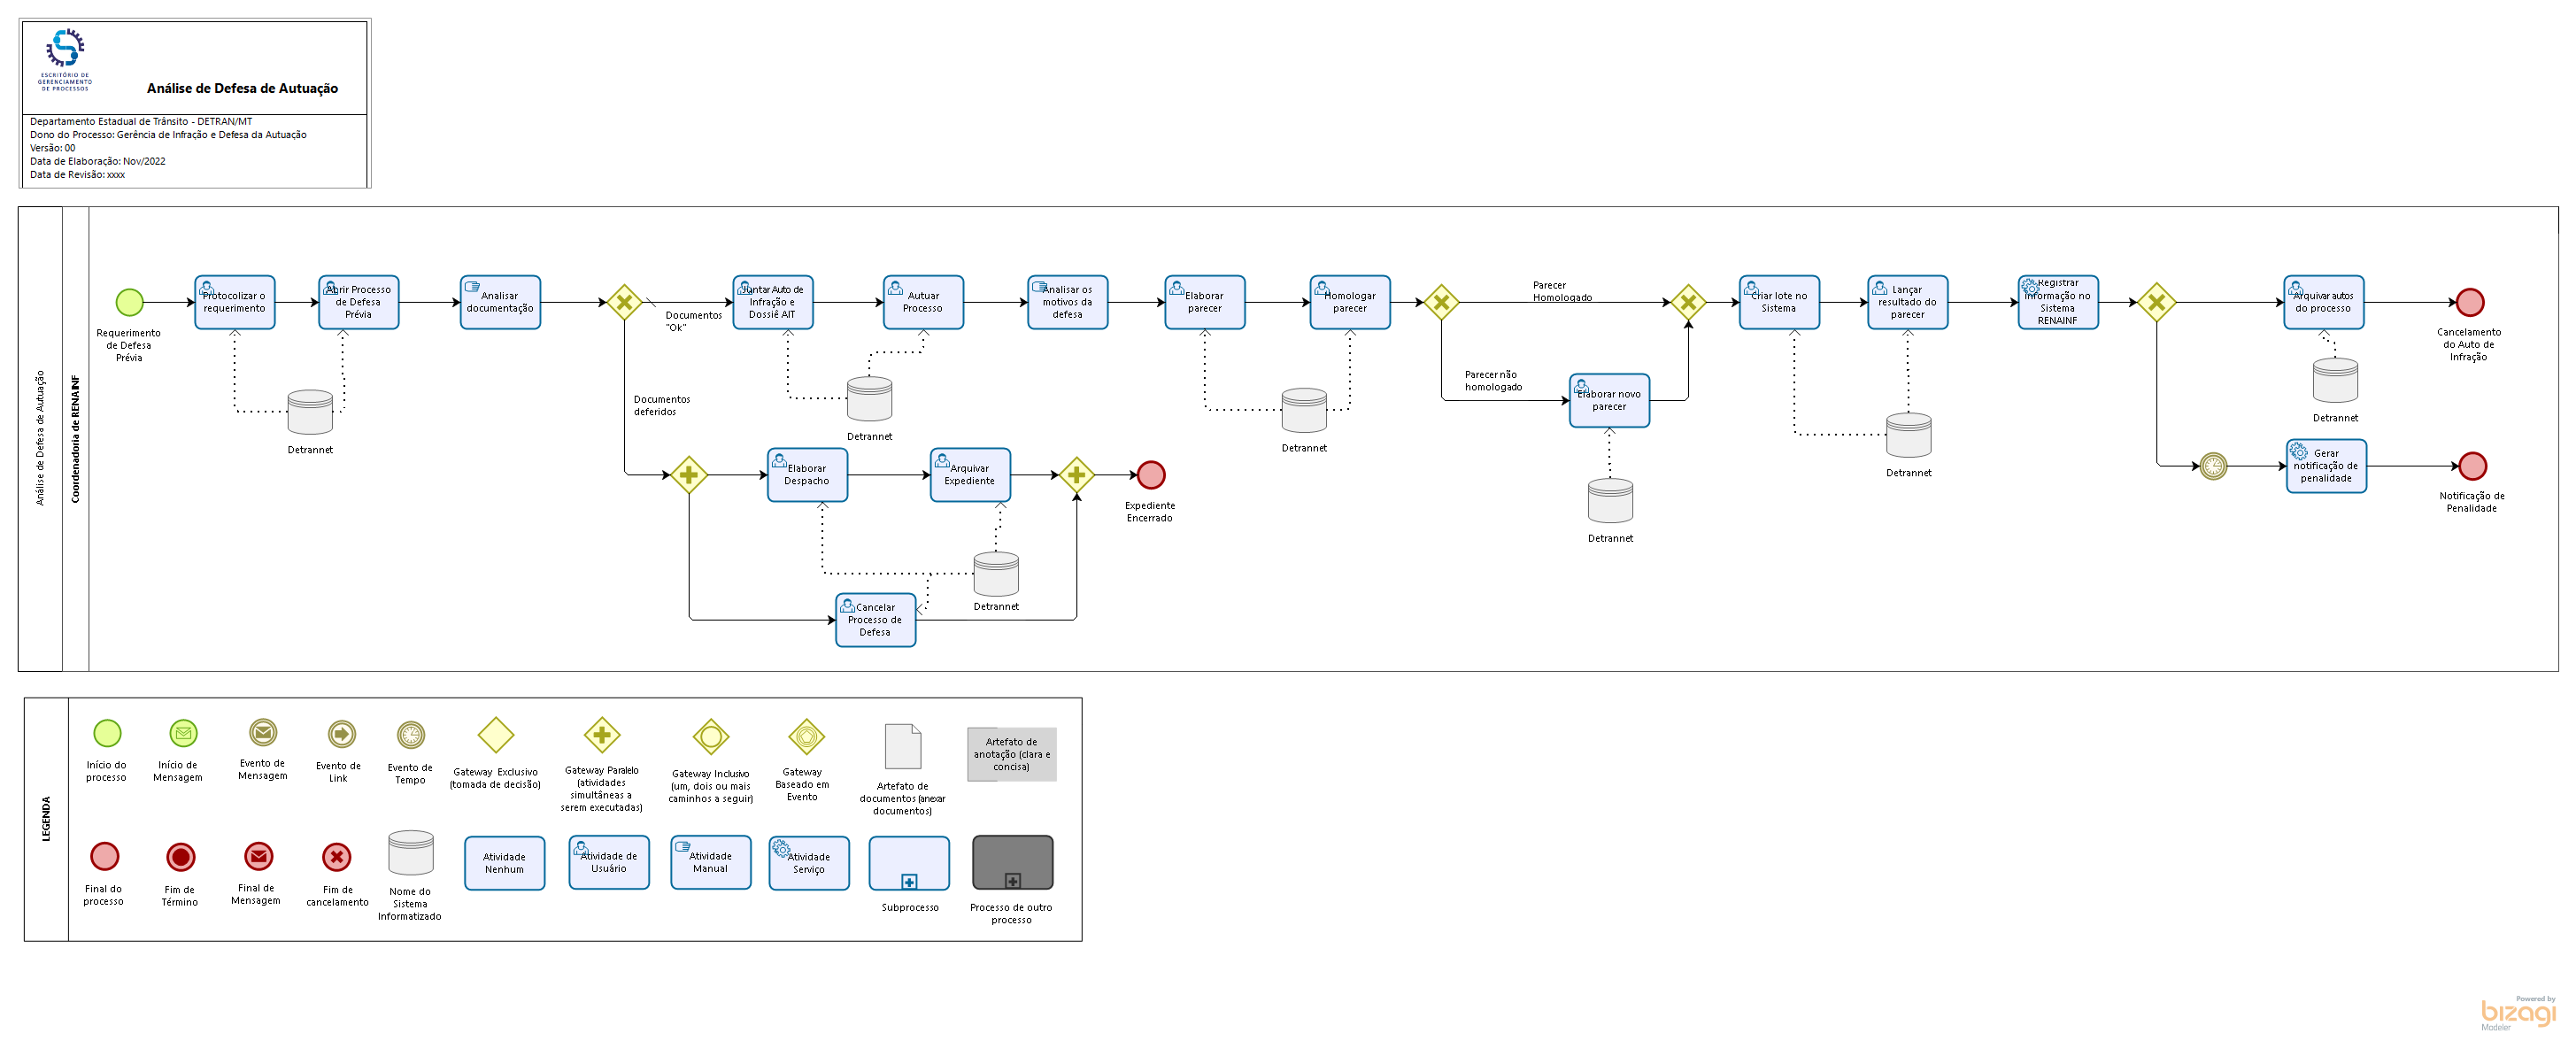Select the parallel gateway before Elaborar Despacho
Image resolution: width=2576 pixels, height=1041 pixels.
689,475
